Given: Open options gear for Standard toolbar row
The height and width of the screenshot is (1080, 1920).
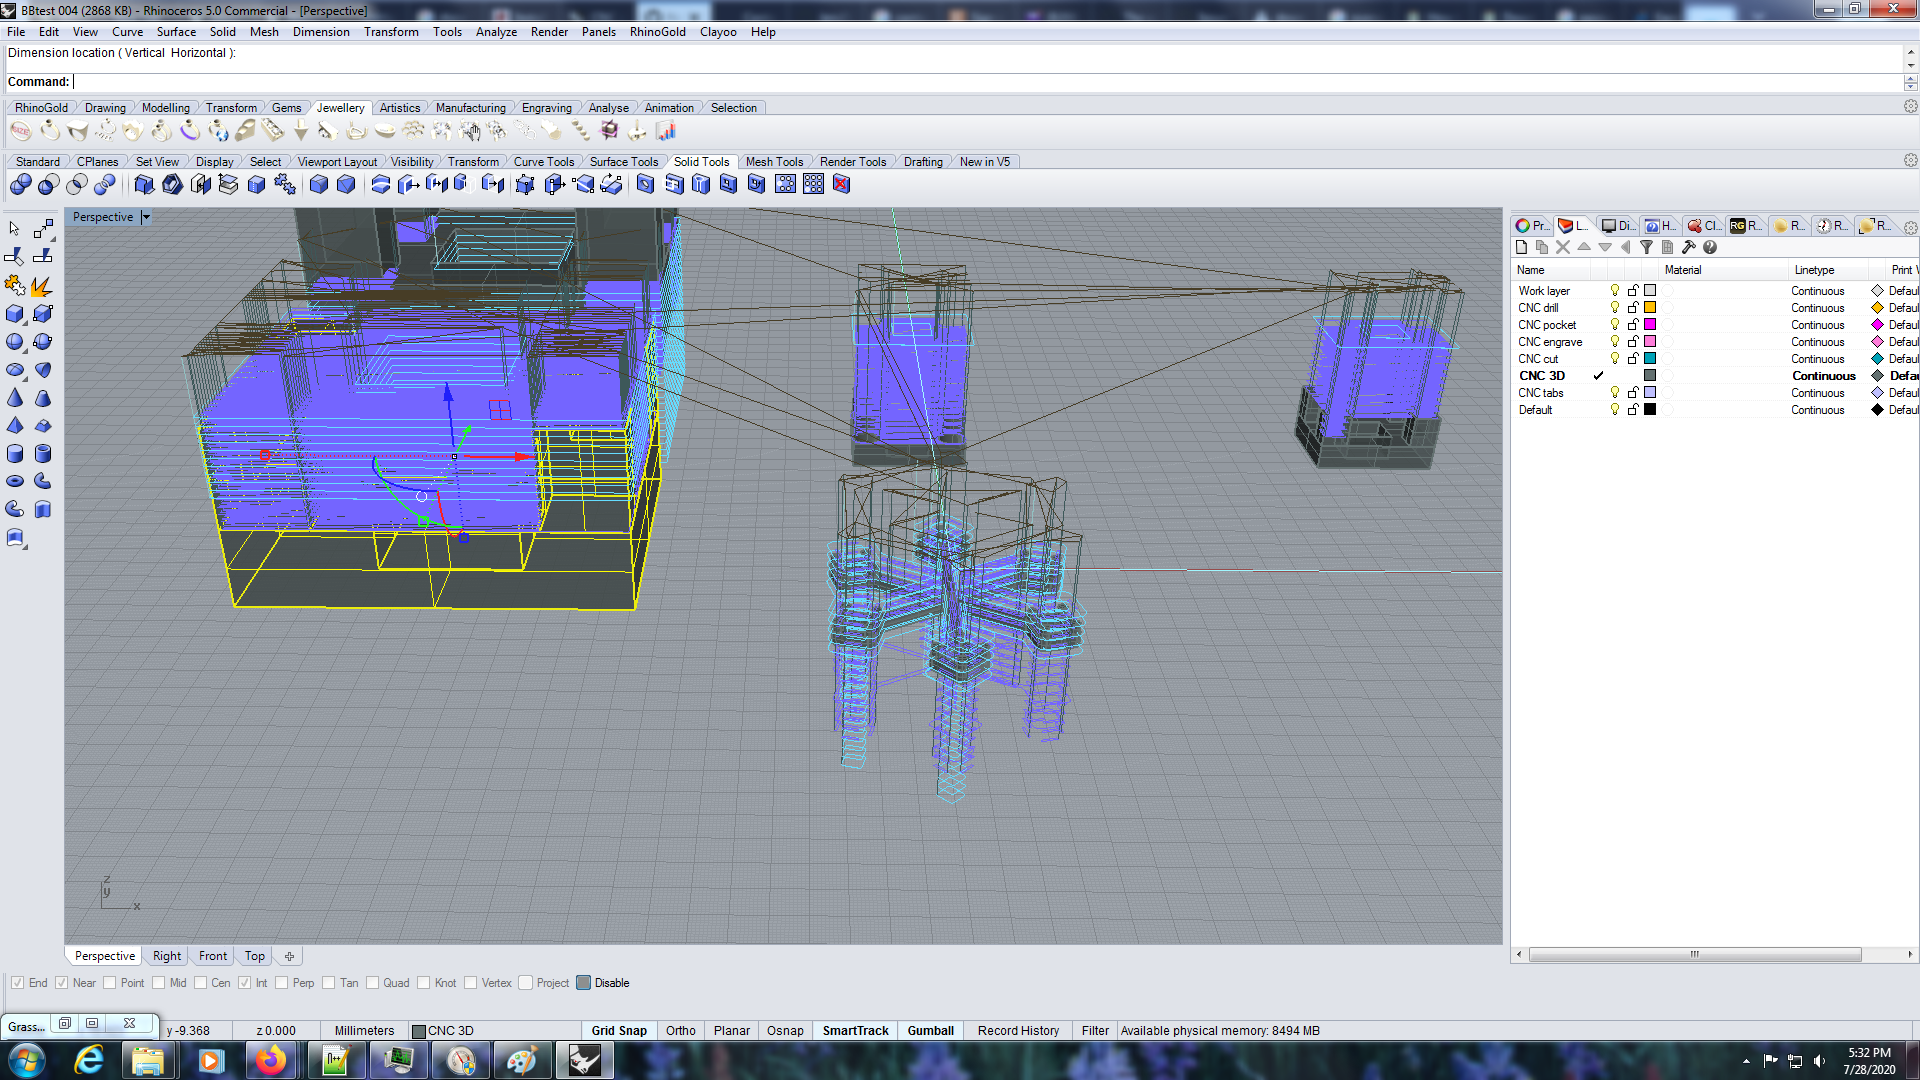Looking at the screenshot, I should (x=1910, y=161).
